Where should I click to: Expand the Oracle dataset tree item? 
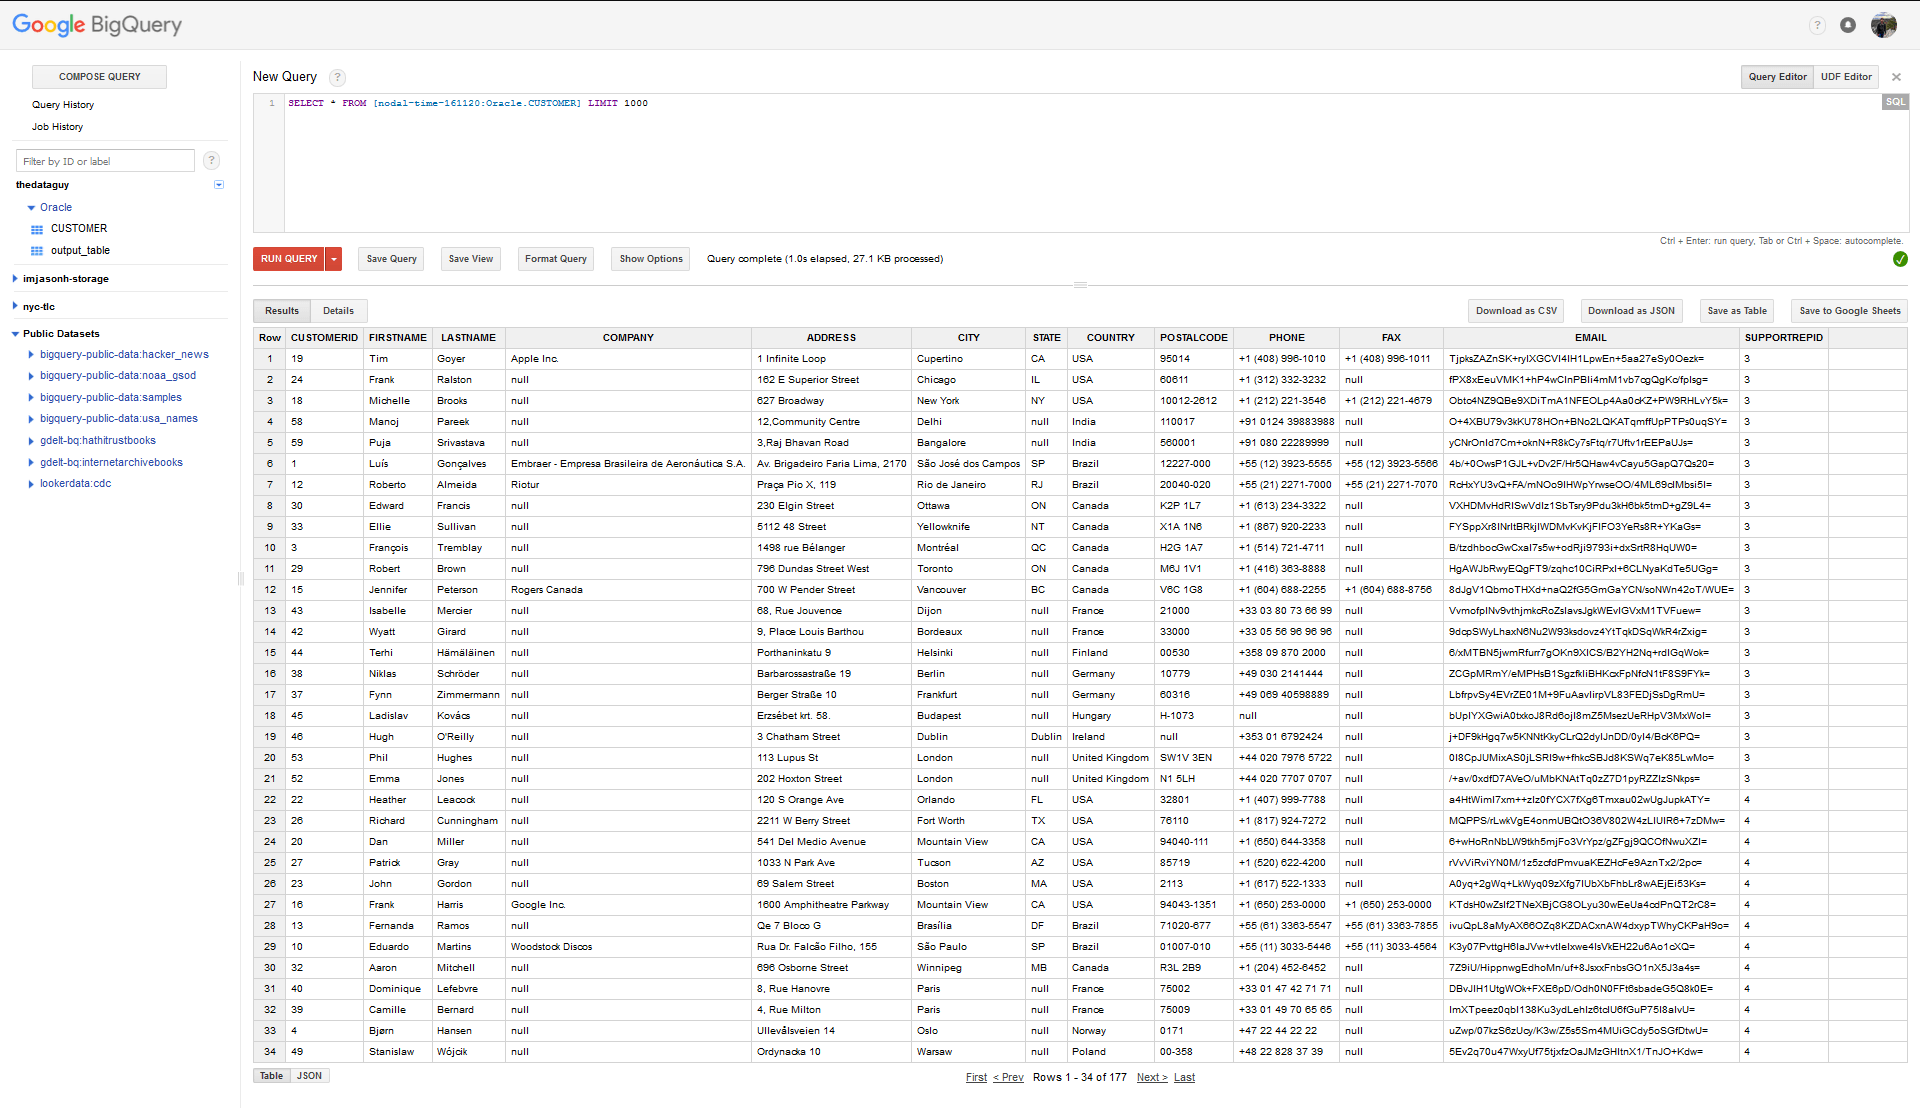[29, 206]
